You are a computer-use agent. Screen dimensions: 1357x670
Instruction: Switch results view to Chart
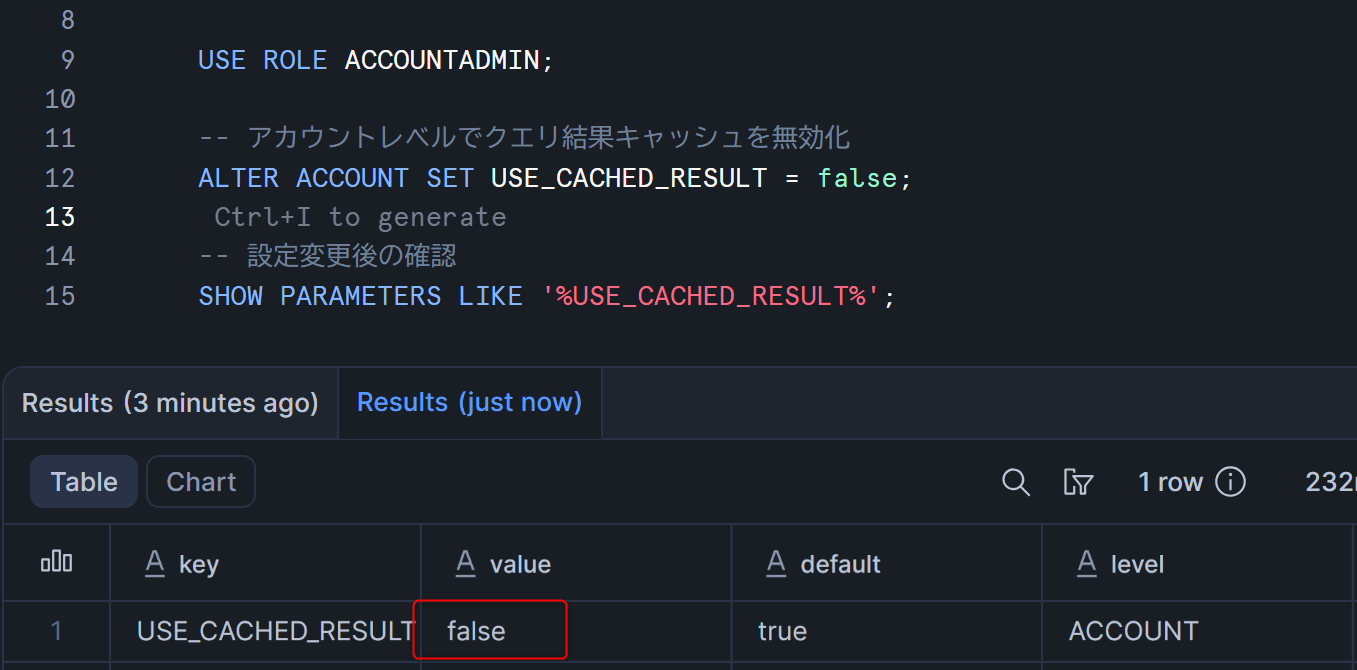pyautogui.click(x=201, y=482)
